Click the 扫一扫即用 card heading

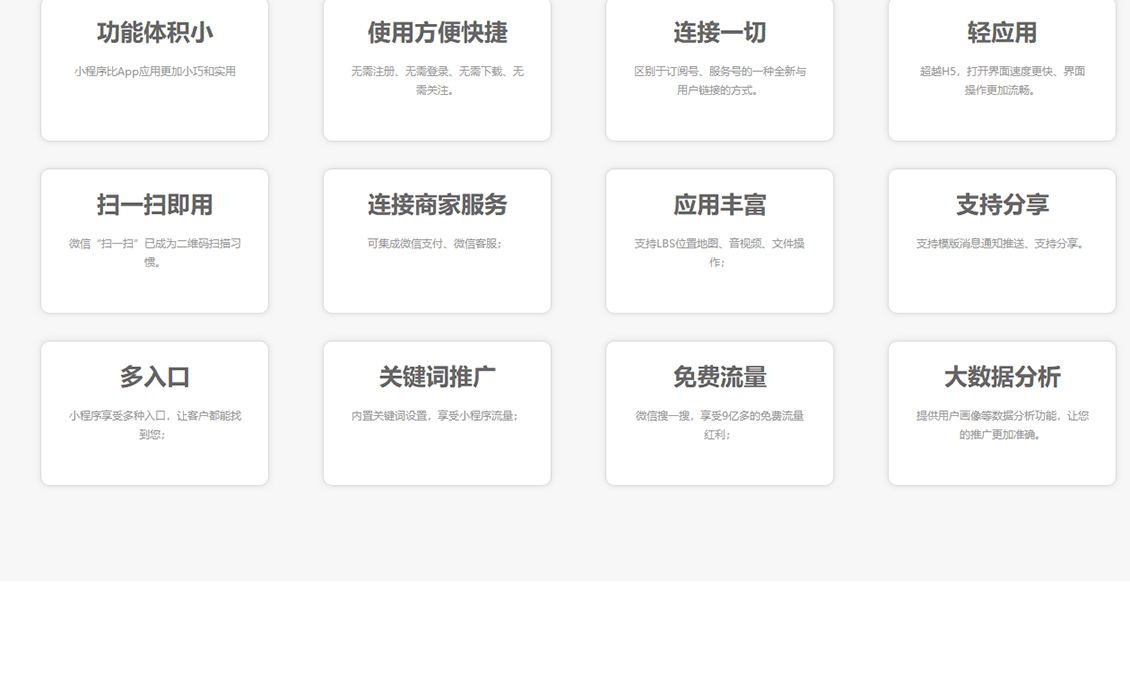154,205
